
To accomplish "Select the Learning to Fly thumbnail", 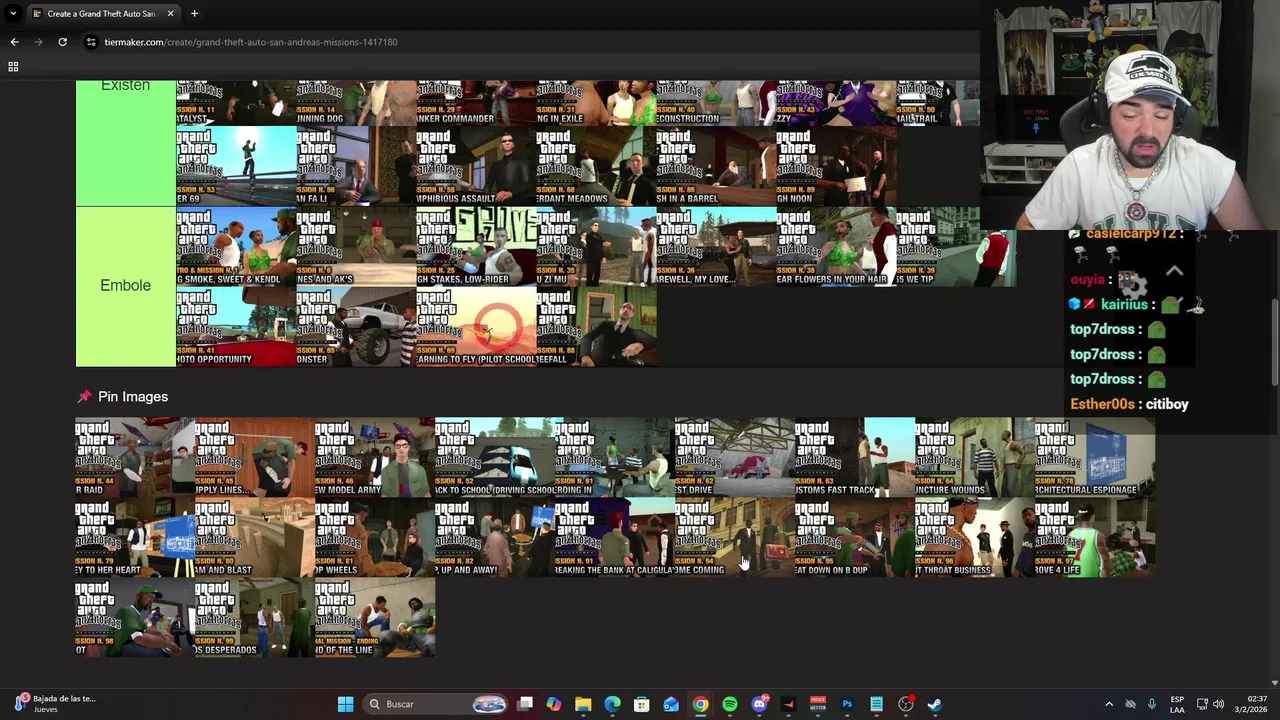I will 476,326.
